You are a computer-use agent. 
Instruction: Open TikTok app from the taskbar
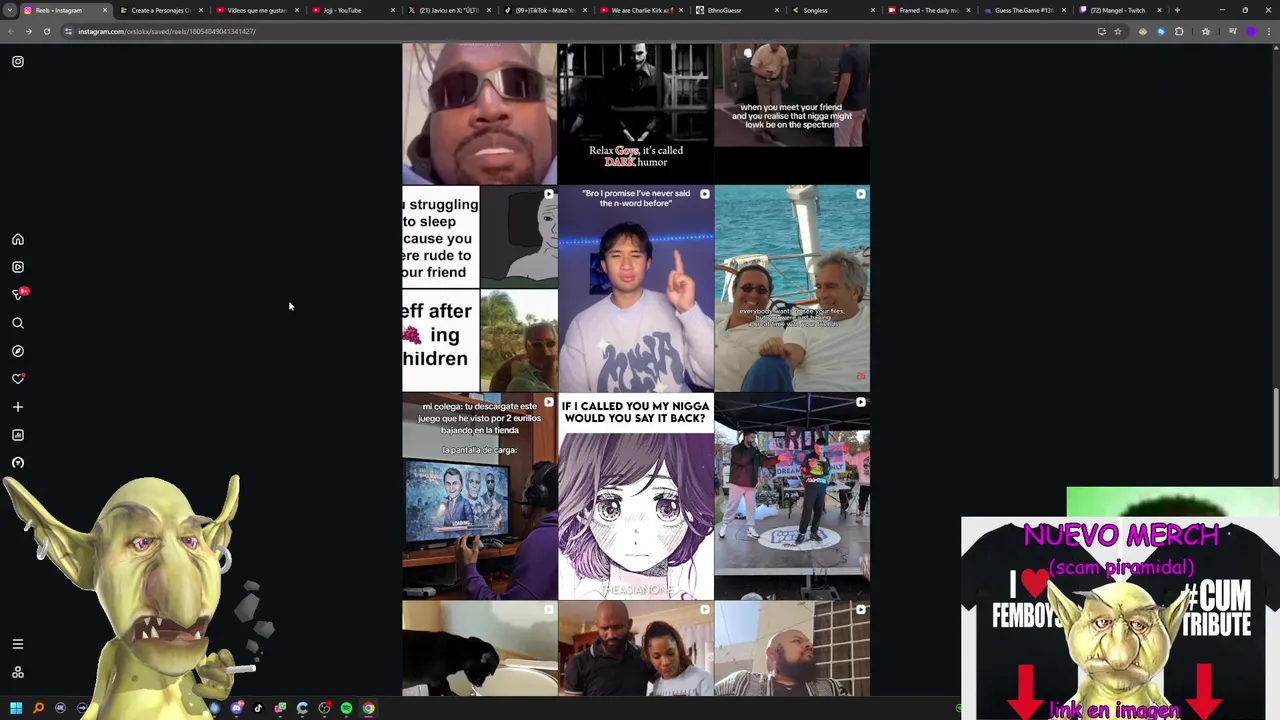click(258, 708)
